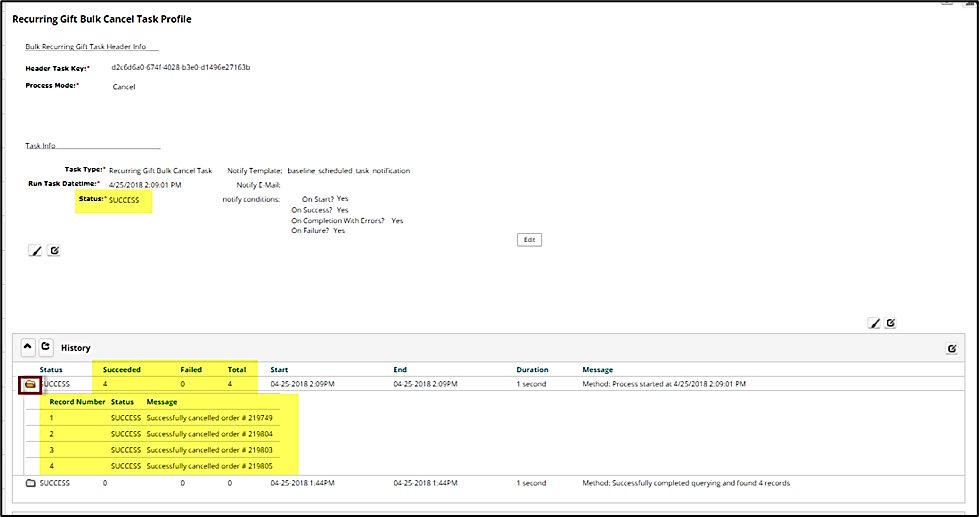Click the edit-note icon beside Task Info pencil
This screenshot has height=517, width=979.
click(54, 251)
